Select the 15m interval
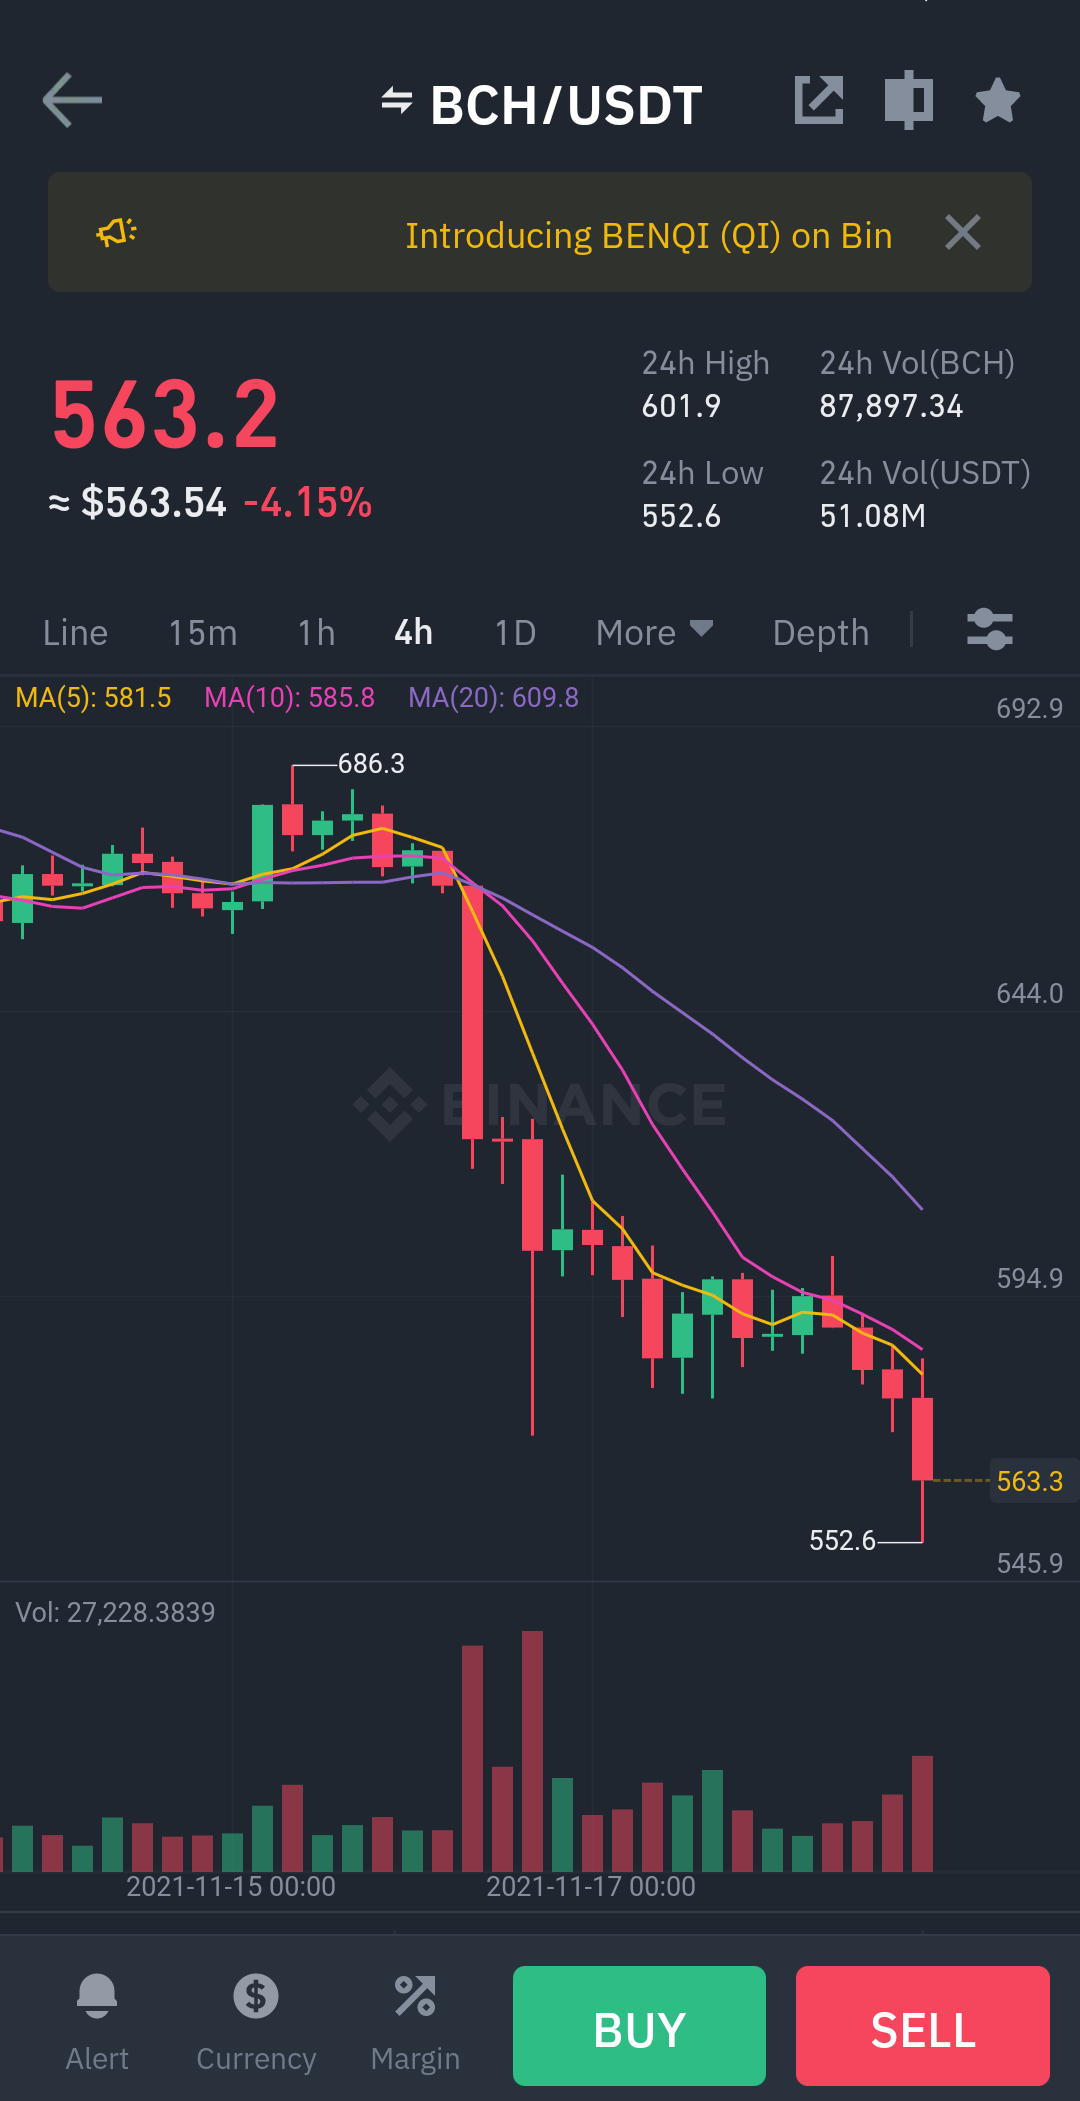This screenshot has width=1080, height=2101. [203, 632]
